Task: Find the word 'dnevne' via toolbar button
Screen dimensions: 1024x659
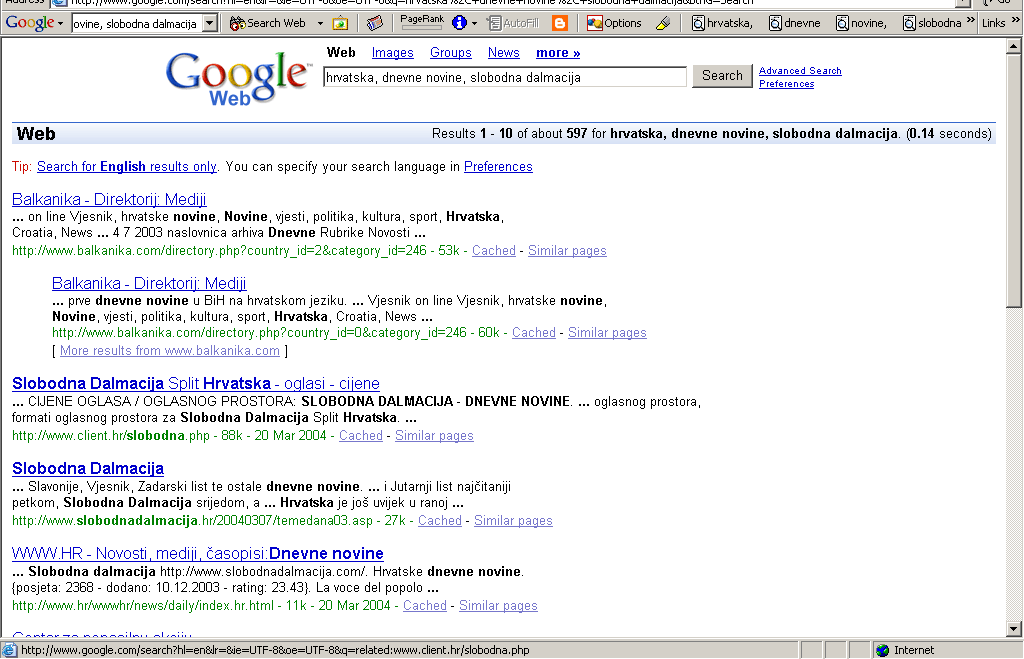Action: [x=795, y=24]
